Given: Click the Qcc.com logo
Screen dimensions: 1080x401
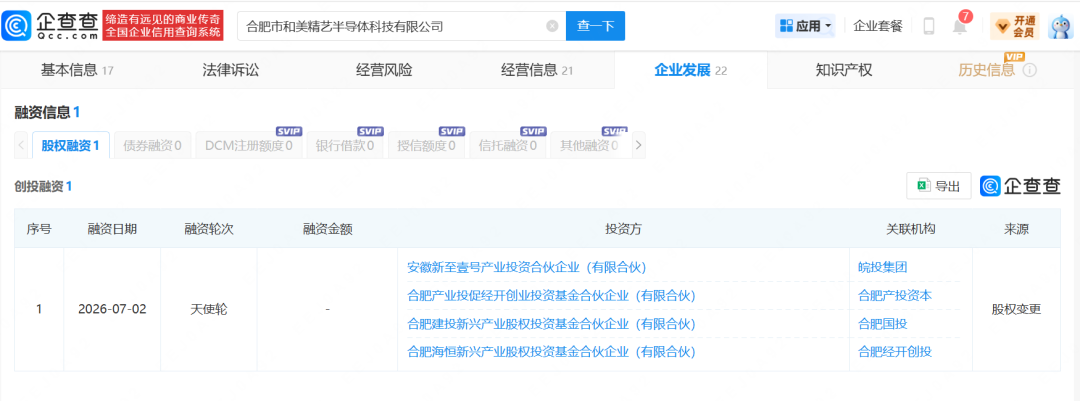Looking at the screenshot, I should 50,25.
